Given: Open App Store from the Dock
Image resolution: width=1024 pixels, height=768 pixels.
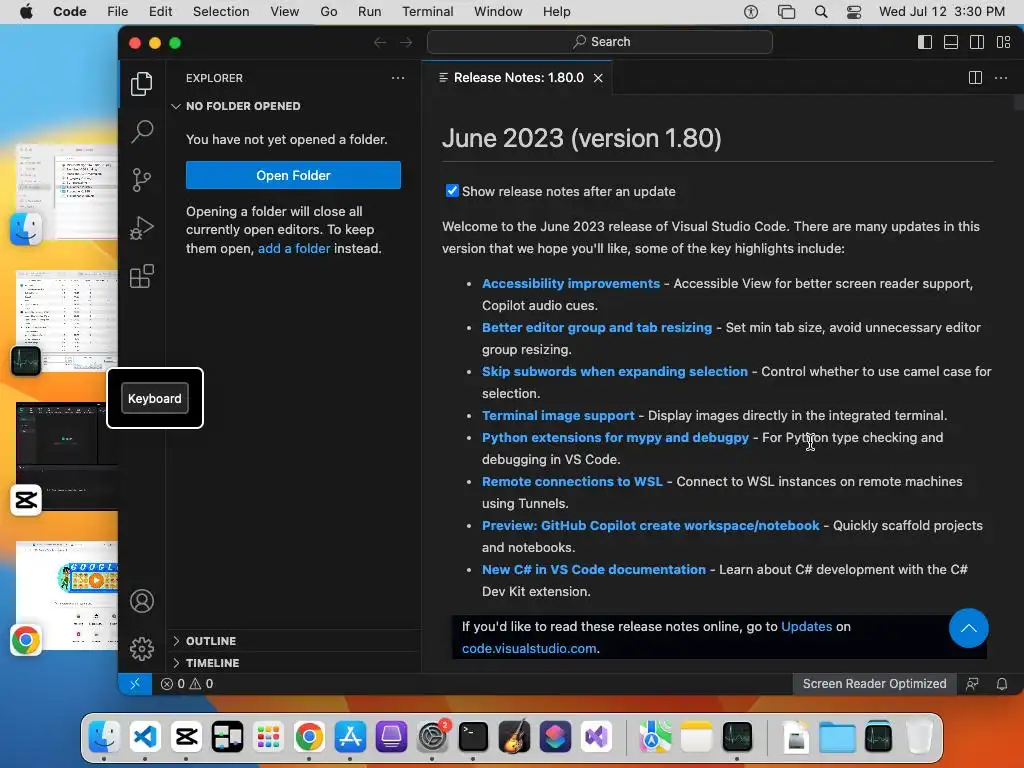Looking at the screenshot, I should [350, 737].
